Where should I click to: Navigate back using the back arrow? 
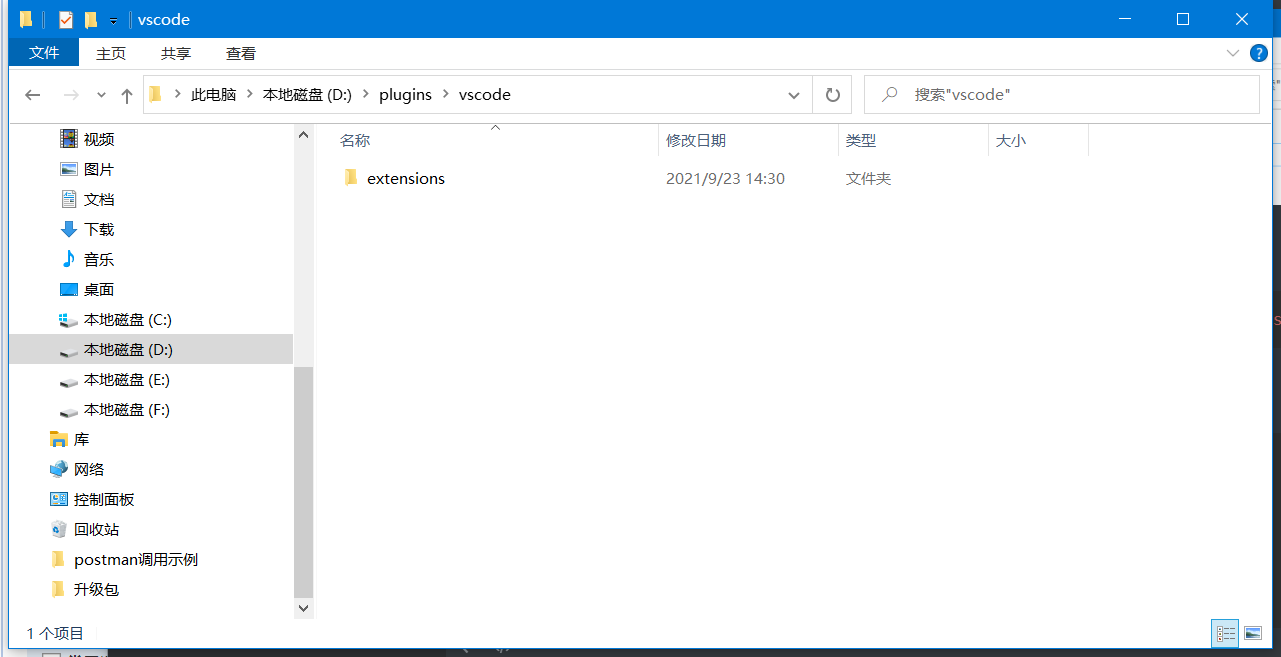click(x=32, y=94)
